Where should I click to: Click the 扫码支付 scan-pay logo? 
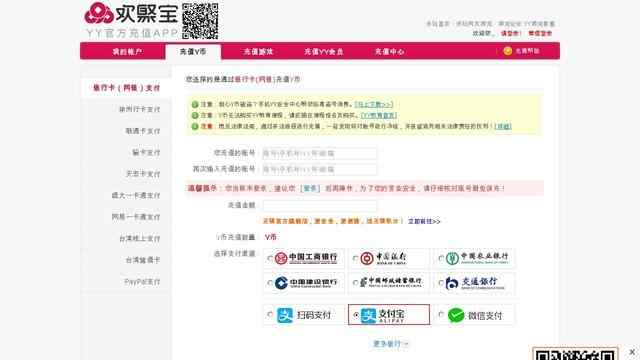(x=304, y=315)
